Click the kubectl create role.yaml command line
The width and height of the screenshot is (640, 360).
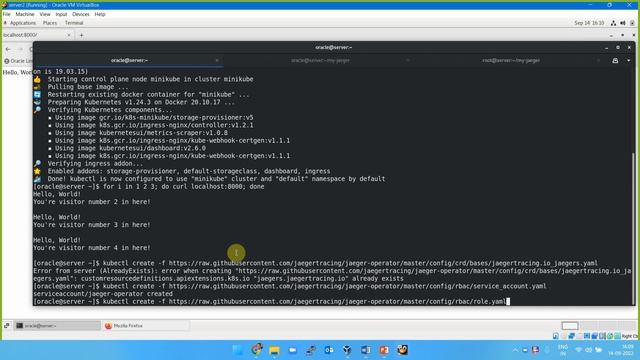[271, 302]
